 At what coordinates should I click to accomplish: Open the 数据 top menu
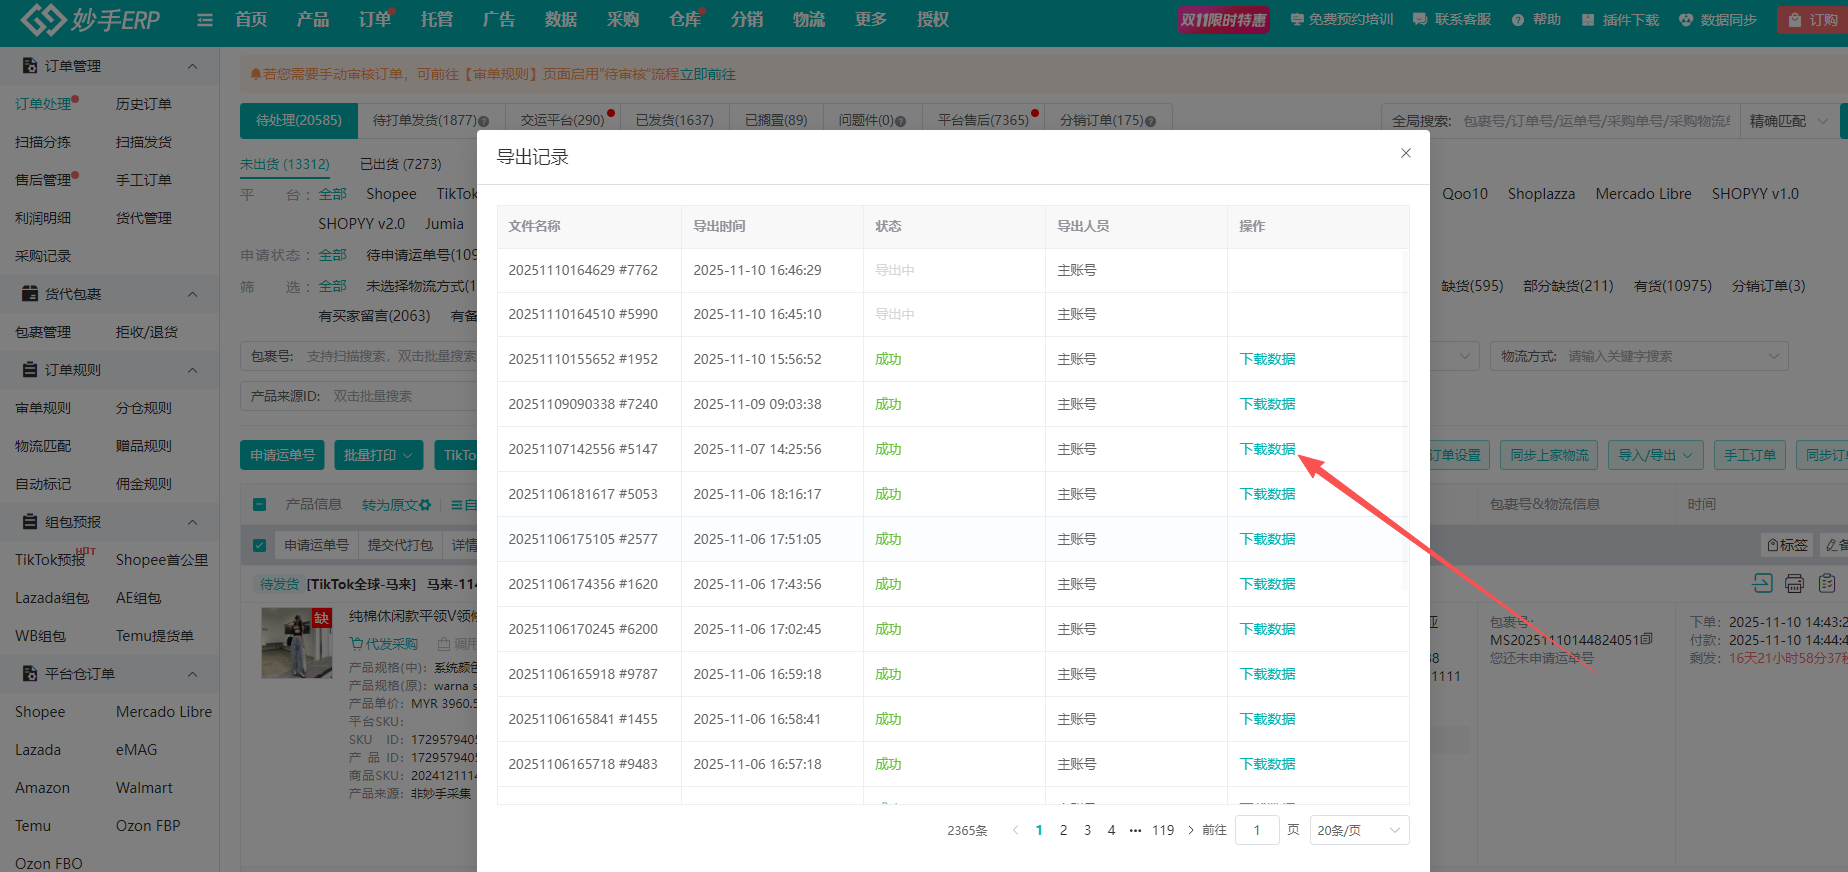pos(561,20)
